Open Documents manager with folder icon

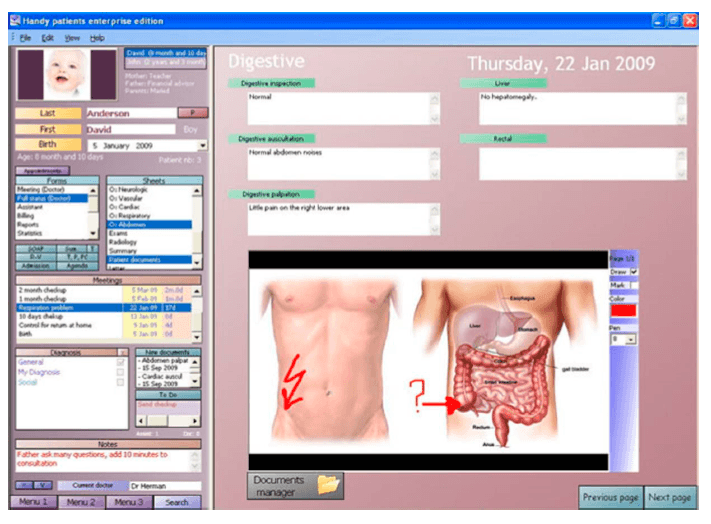pyautogui.click(x=295, y=485)
